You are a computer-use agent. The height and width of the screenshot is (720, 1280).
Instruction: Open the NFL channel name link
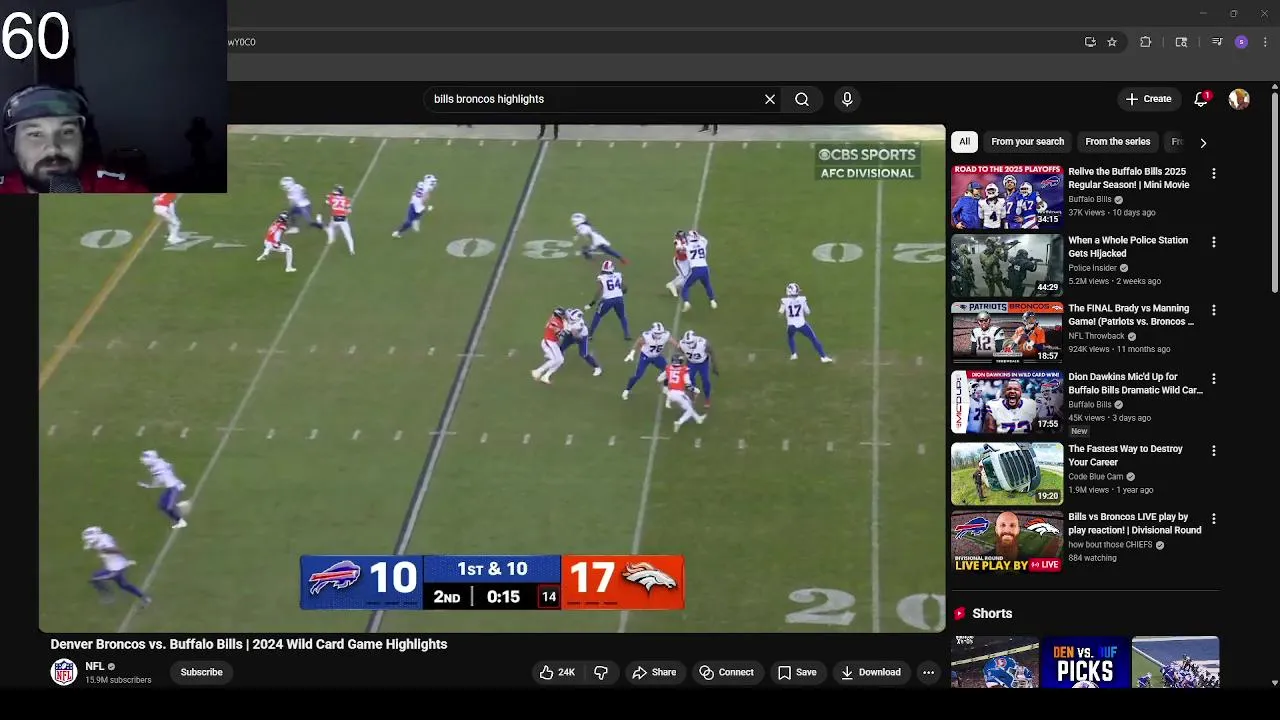pos(95,666)
